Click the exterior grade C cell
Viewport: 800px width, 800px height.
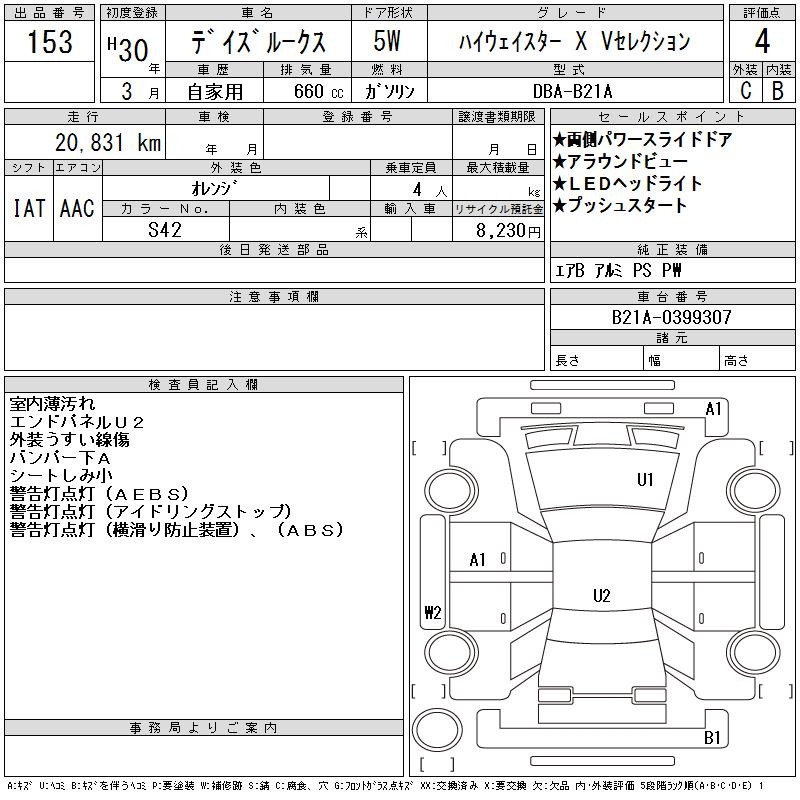point(745,90)
